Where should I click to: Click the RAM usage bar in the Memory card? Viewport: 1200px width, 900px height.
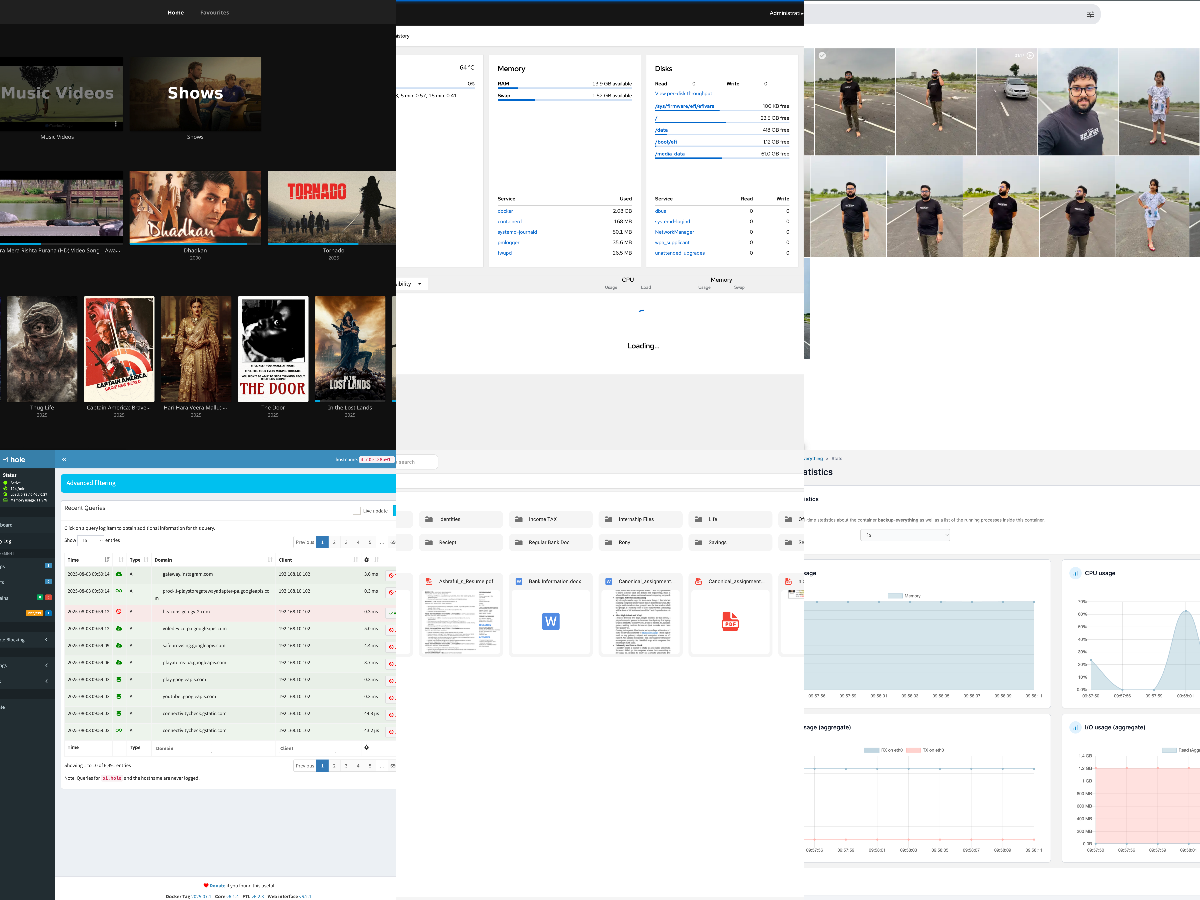pos(564,88)
